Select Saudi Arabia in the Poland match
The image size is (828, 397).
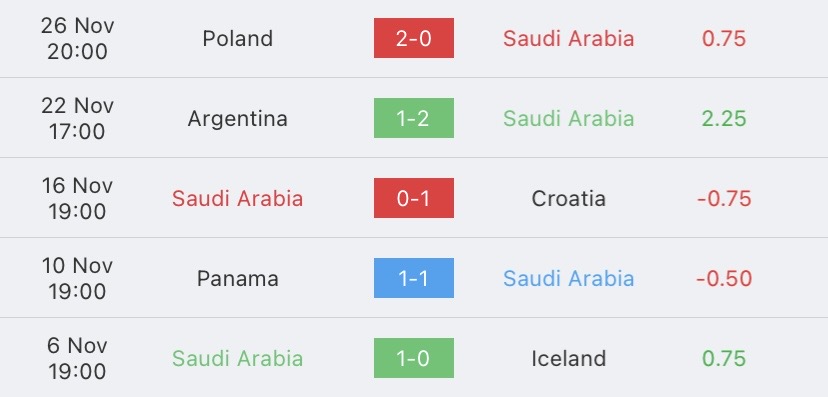[x=568, y=39]
